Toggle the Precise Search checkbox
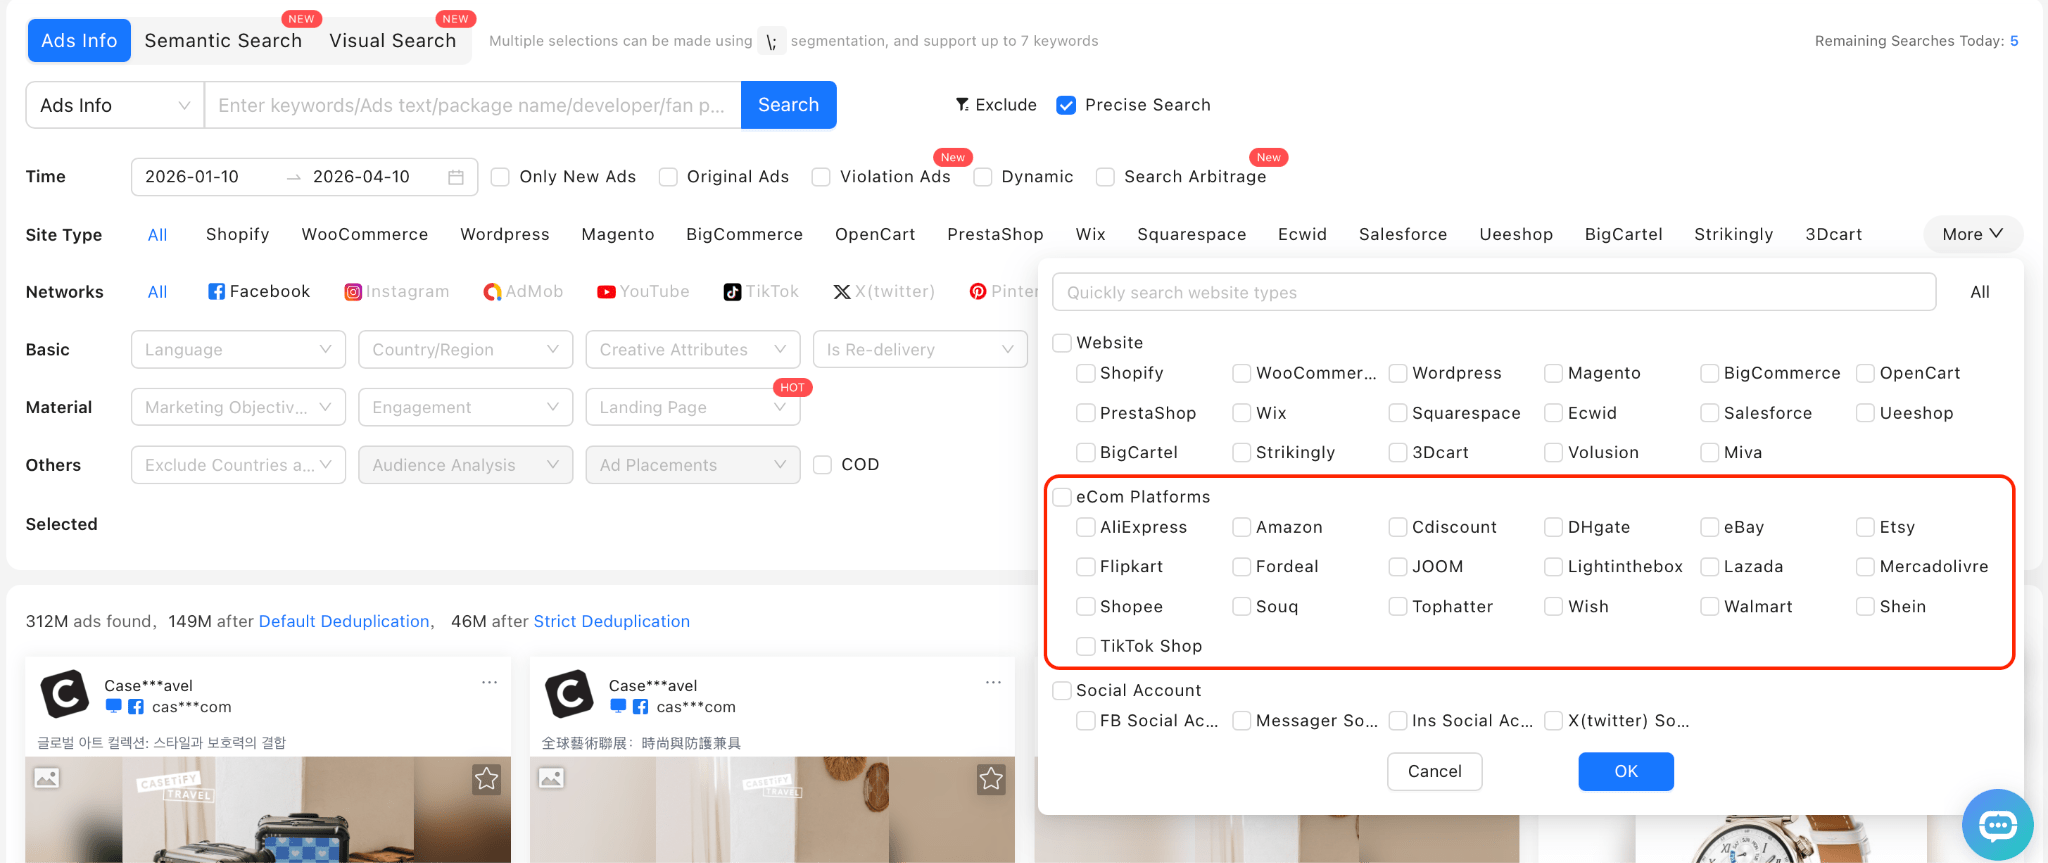 [x=1066, y=105]
